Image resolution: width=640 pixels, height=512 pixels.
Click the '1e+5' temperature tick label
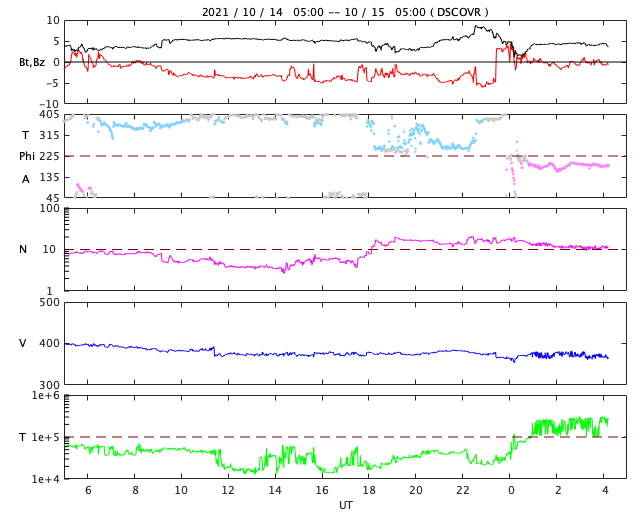point(46,437)
